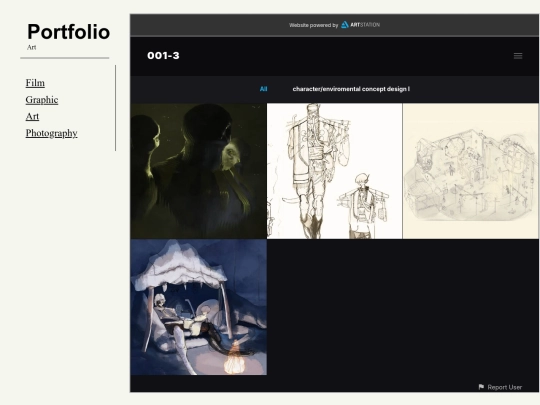Open the blue campfire tent painting
540x405 pixels.
pyautogui.click(x=198, y=307)
